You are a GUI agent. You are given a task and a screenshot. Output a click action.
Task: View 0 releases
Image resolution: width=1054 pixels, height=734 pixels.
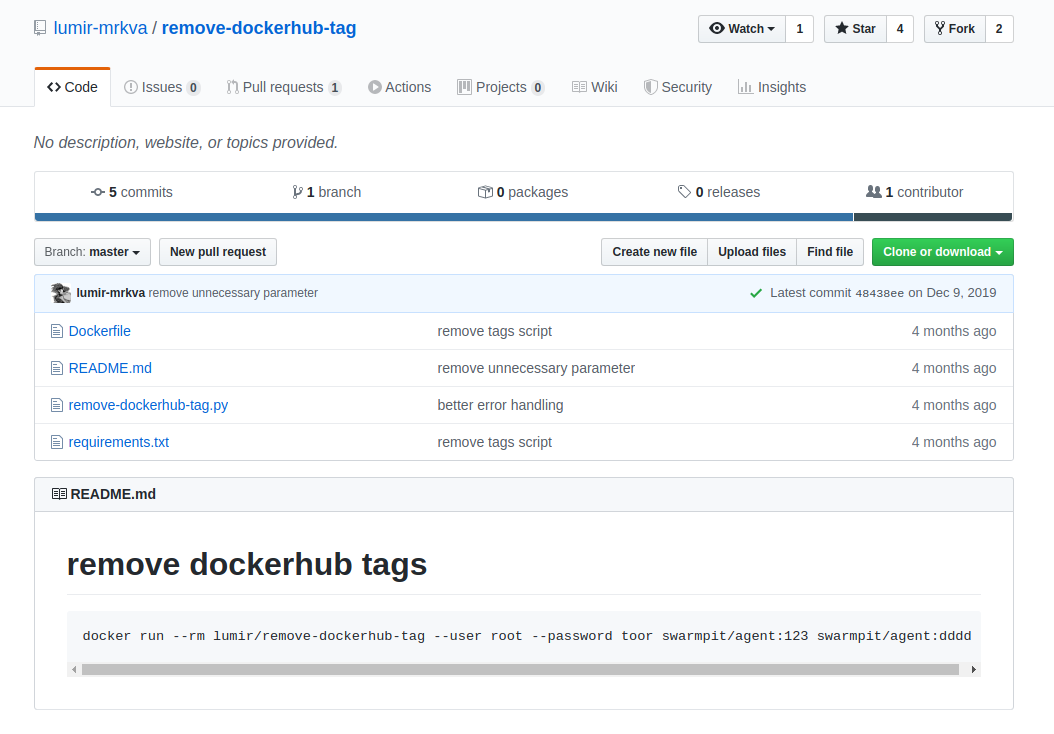tap(719, 192)
